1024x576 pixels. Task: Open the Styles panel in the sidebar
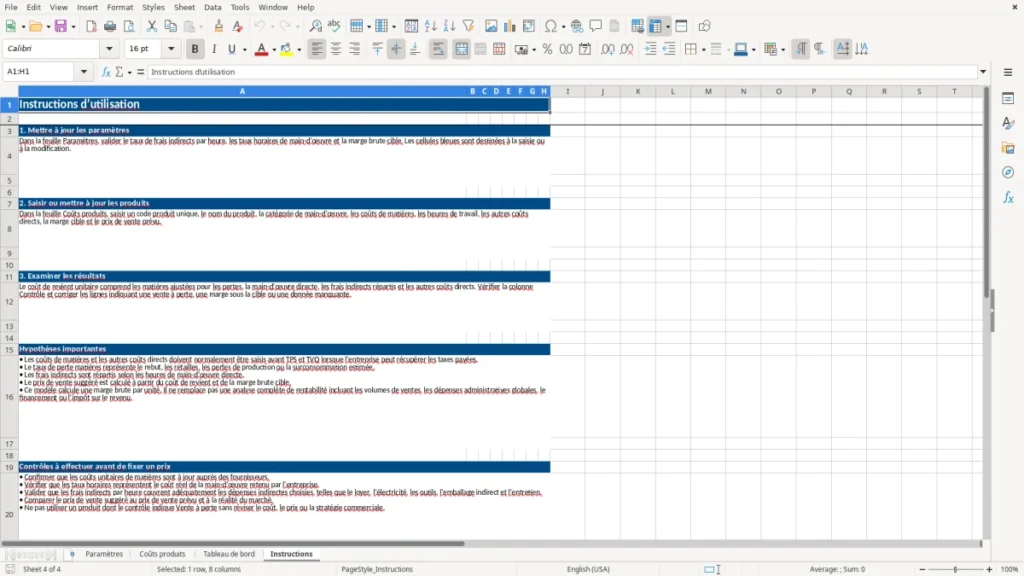coord(1008,123)
